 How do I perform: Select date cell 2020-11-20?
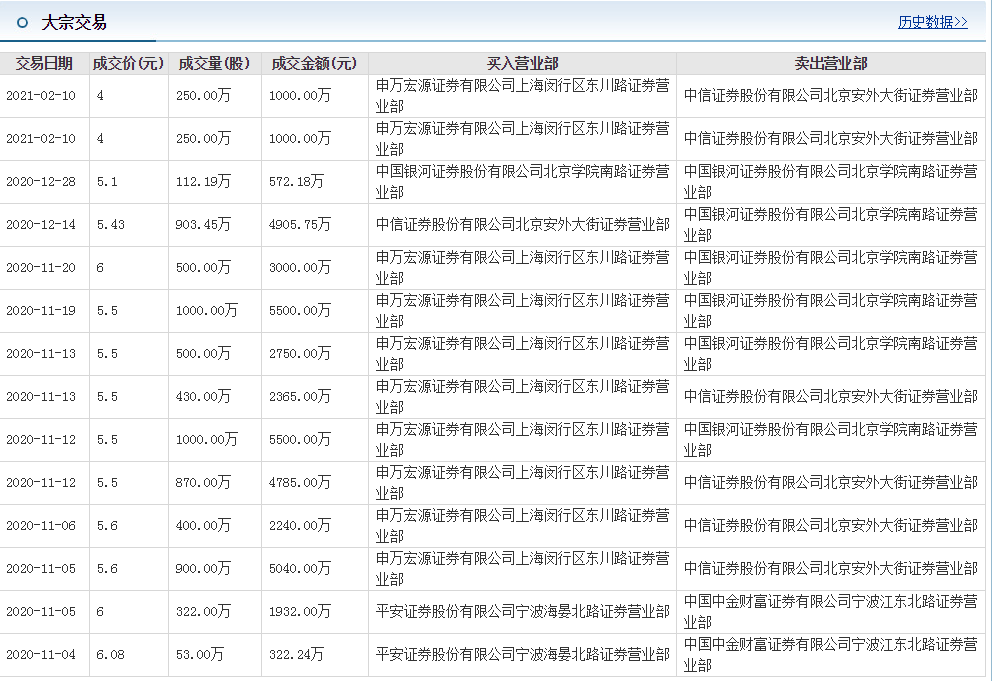tap(41, 268)
